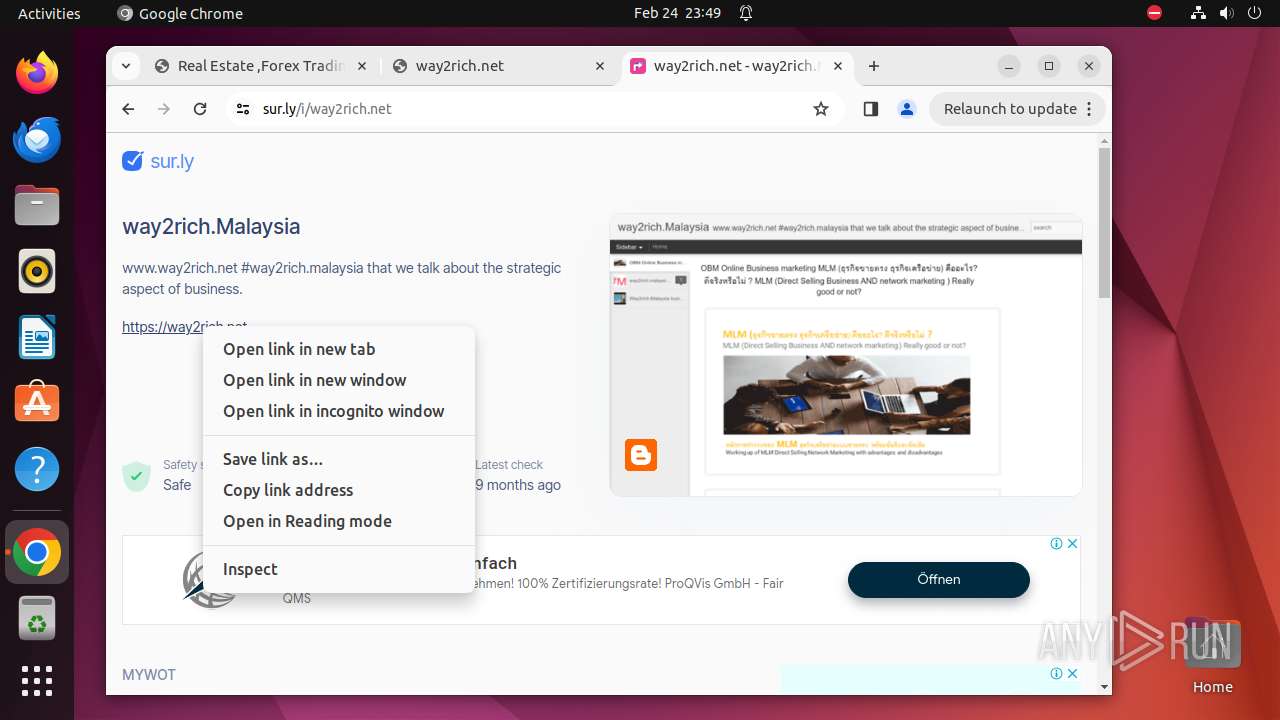Follow https://way2rich.net link
Viewport: 1280px width, 720px height.
coord(184,326)
